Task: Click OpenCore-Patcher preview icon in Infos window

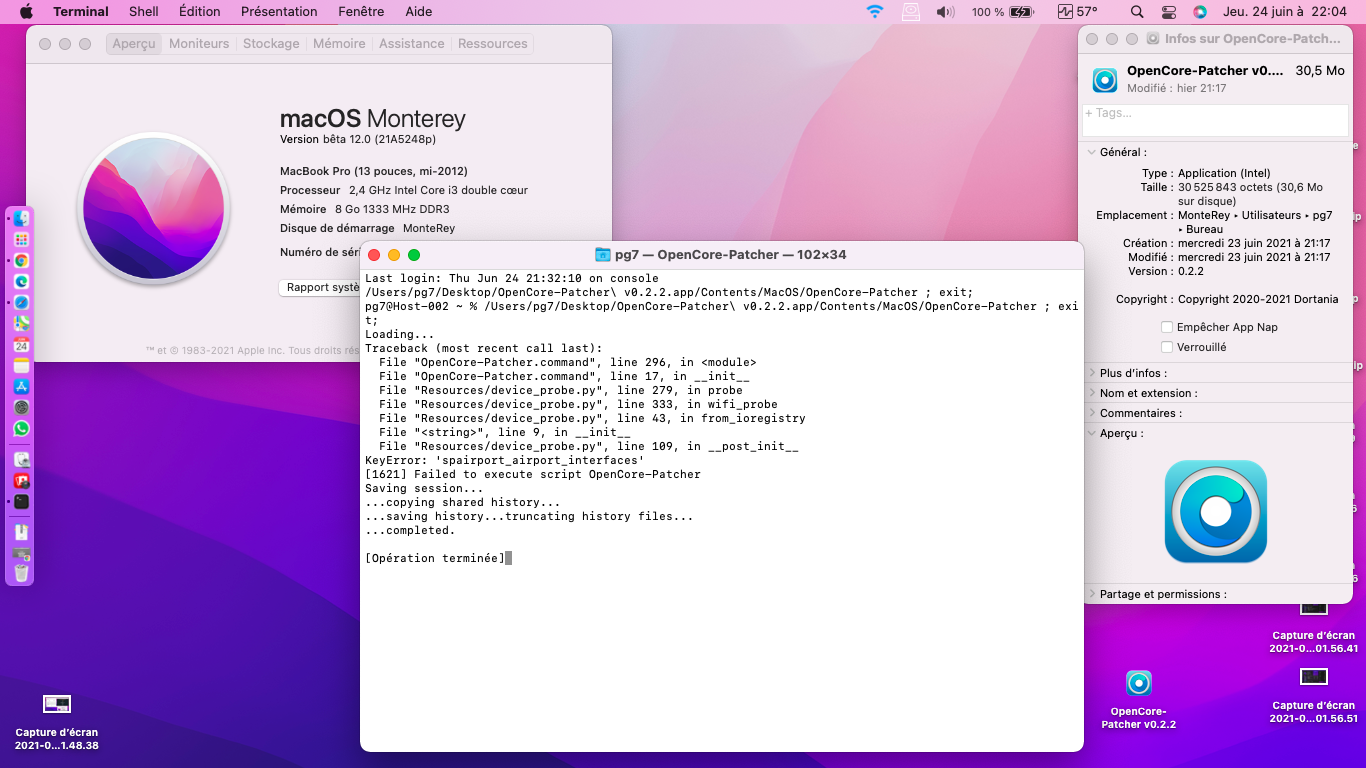Action: point(1216,511)
